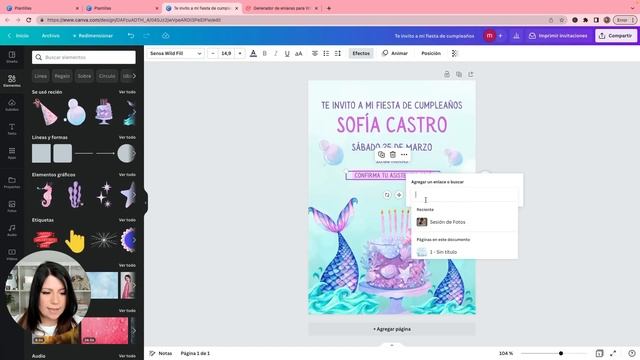Delete the selected element trash icon
The width and height of the screenshot is (640, 360).
tap(393, 155)
